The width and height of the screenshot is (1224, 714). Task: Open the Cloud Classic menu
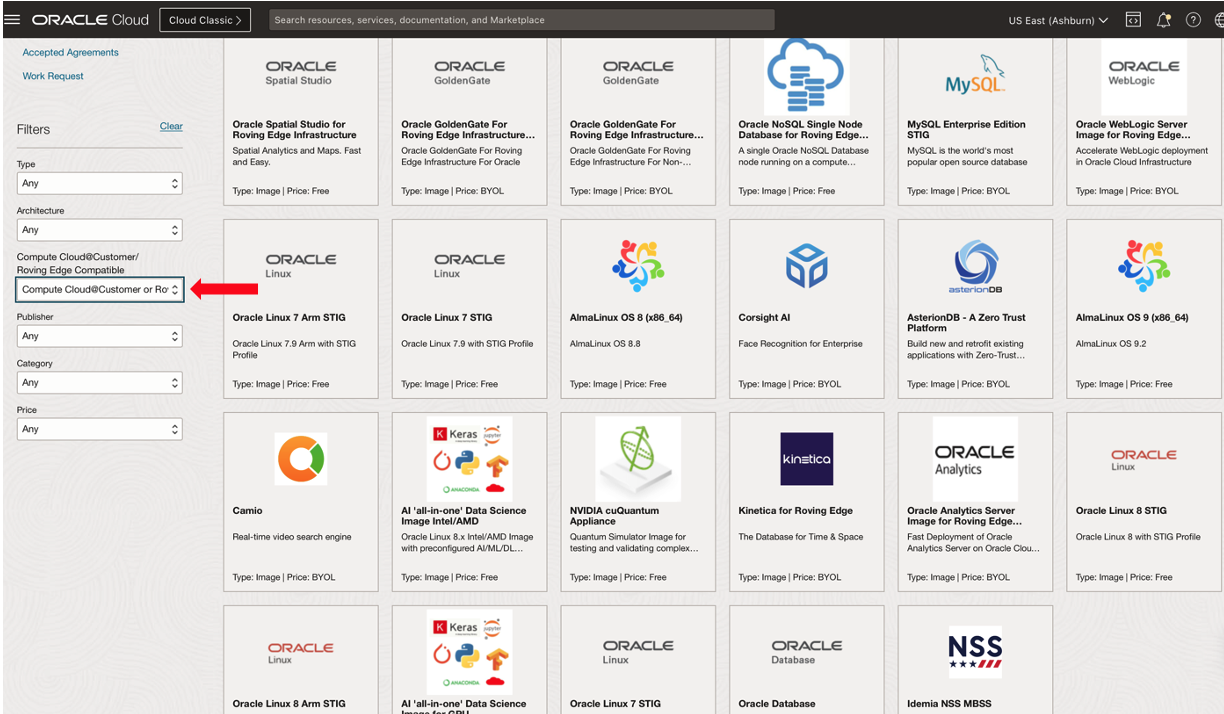pos(204,19)
